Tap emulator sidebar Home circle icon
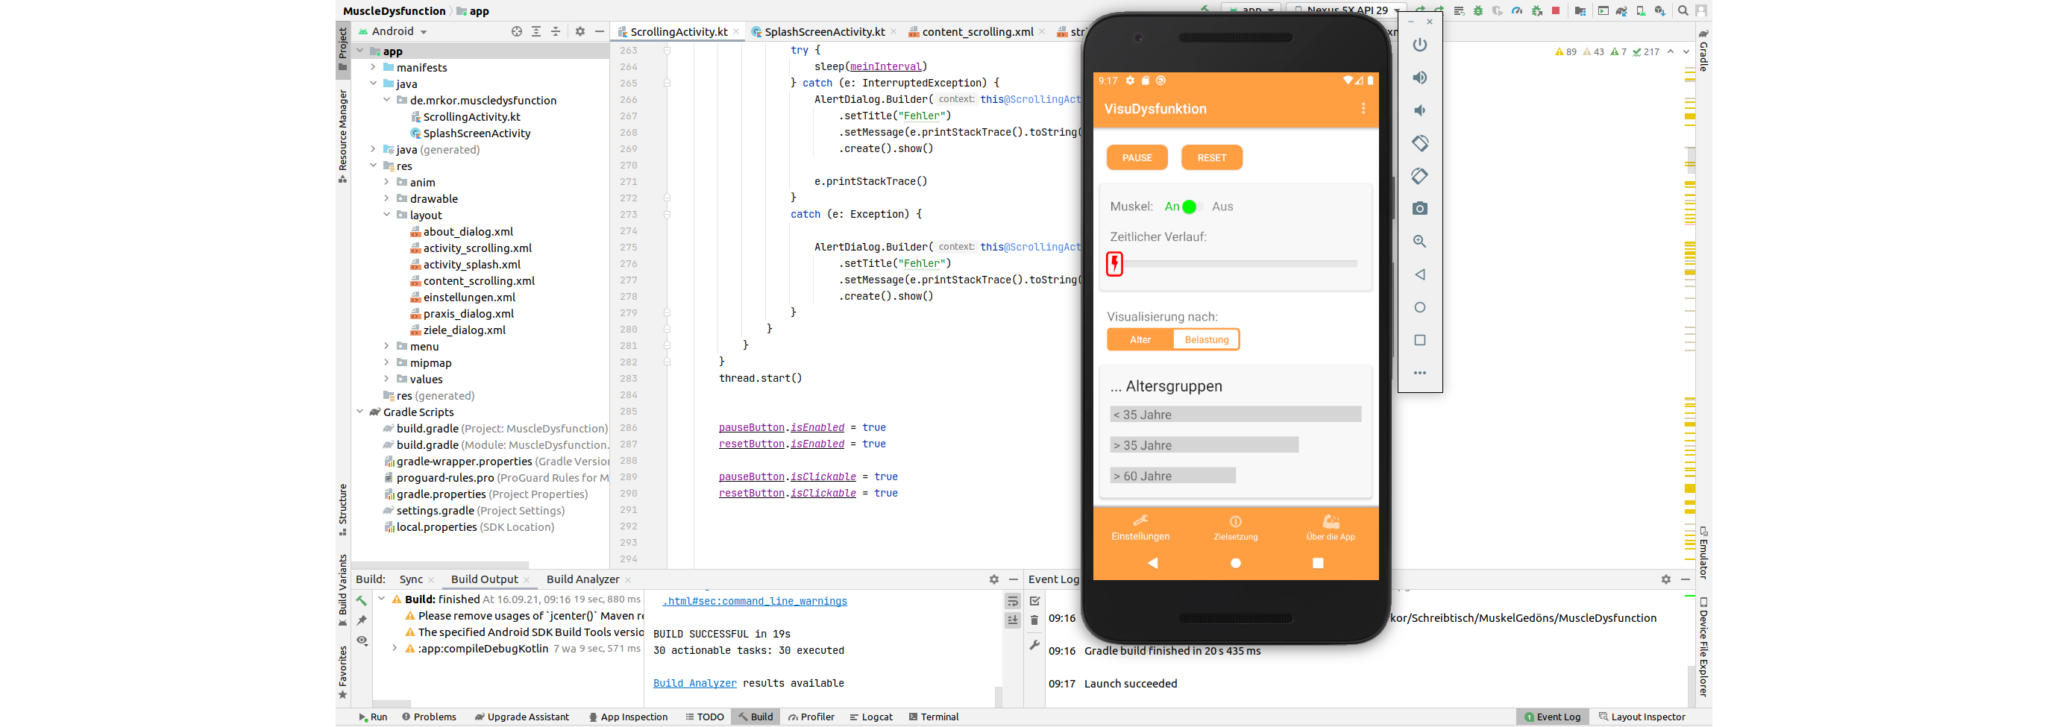The image size is (2048, 727). pyautogui.click(x=1419, y=307)
